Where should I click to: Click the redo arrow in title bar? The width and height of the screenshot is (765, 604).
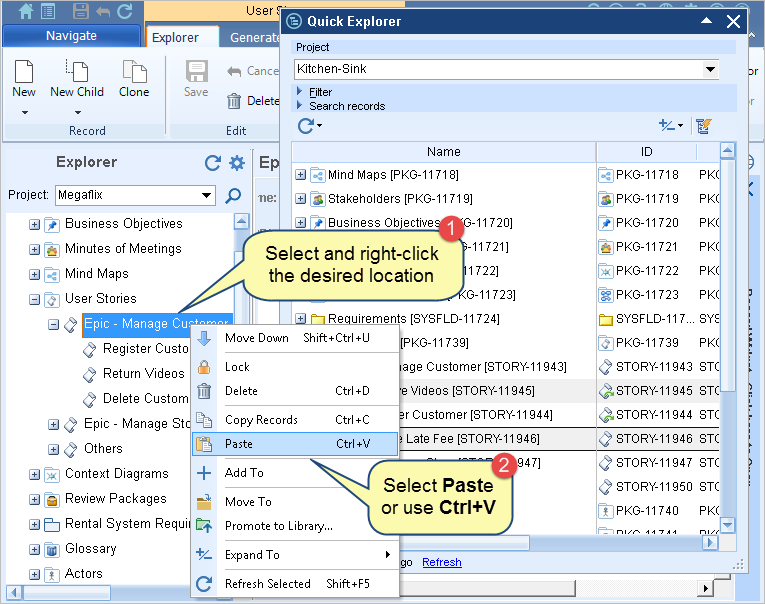click(x=125, y=11)
